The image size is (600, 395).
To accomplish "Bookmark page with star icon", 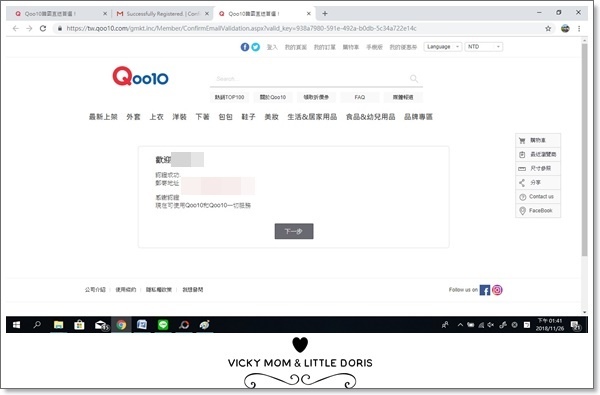I will coord(548,28).
